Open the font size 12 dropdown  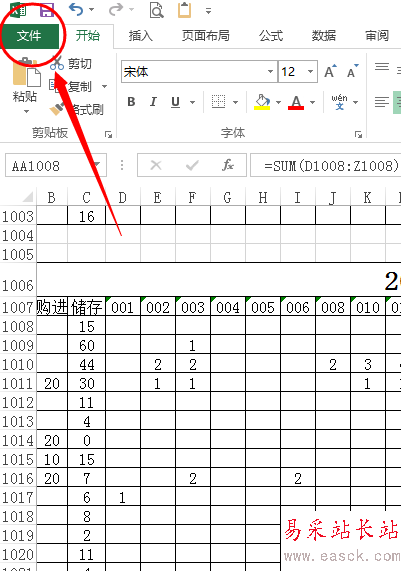pyautogui.click(x=310, y=71)
